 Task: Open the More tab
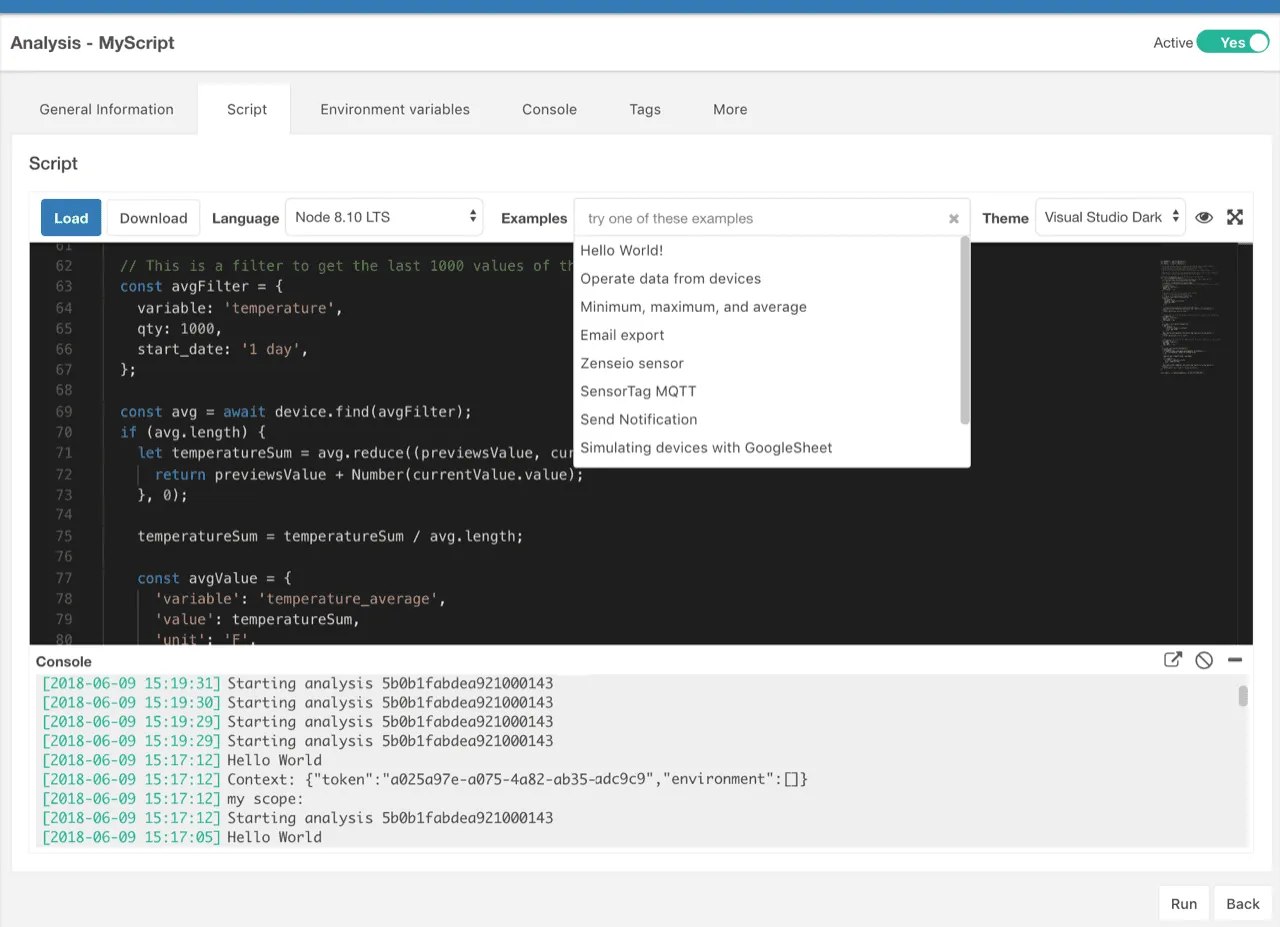coord(730,109)
